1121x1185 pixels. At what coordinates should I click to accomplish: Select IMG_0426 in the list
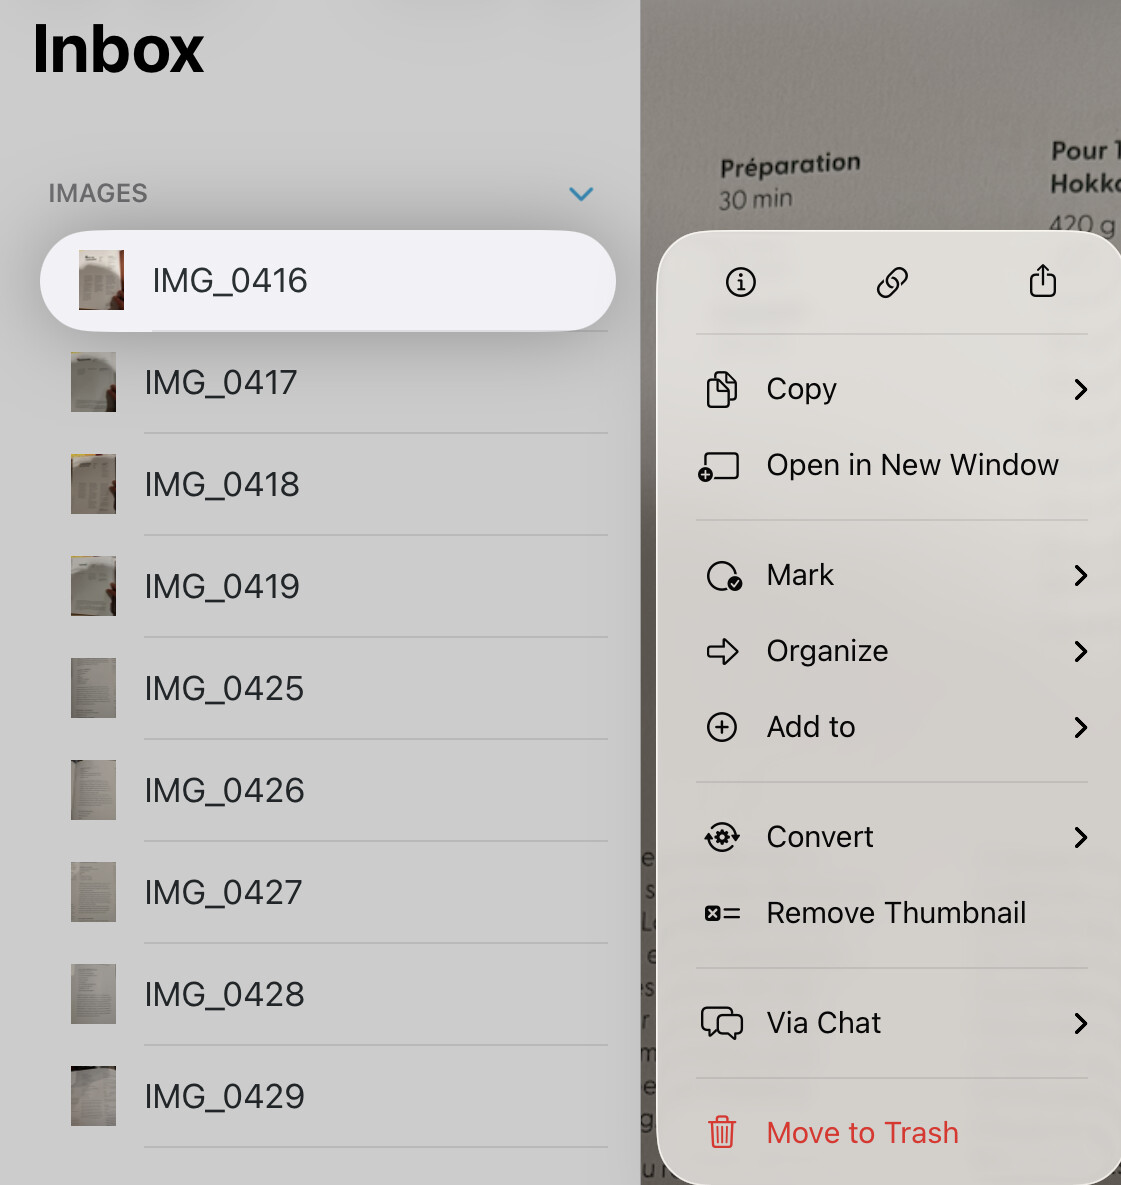point(328,791)
